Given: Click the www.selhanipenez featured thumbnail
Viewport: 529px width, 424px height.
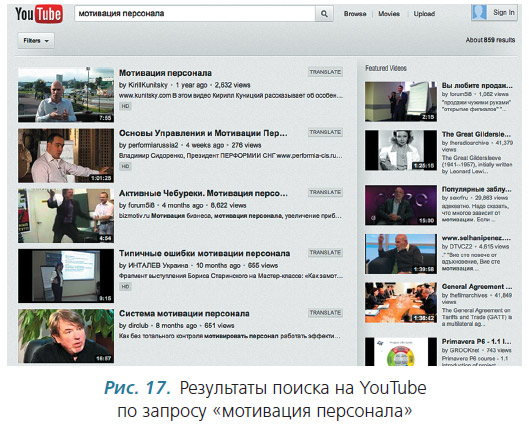Looking at the screenshot, I should 401,254.
